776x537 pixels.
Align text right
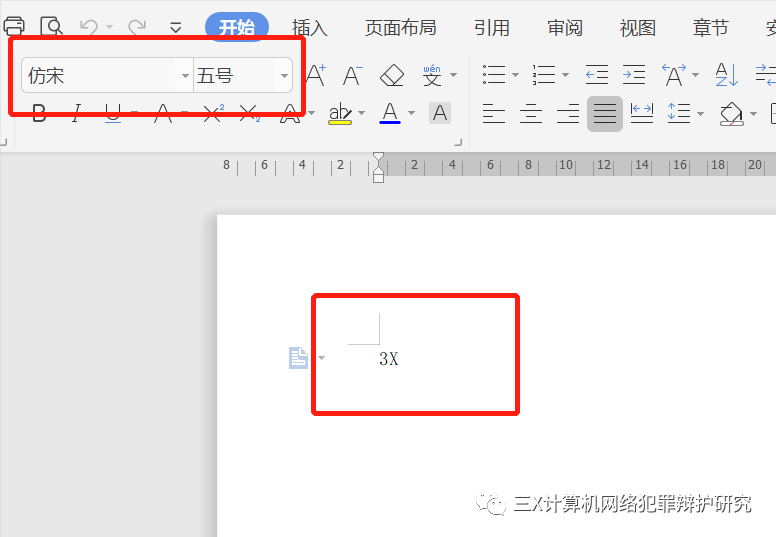(568, 113)
